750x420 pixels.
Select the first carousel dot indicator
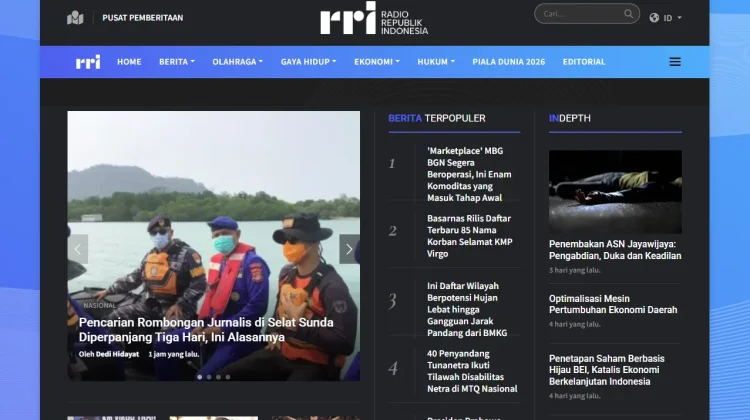pyautogui.click(x=199, y=377)
